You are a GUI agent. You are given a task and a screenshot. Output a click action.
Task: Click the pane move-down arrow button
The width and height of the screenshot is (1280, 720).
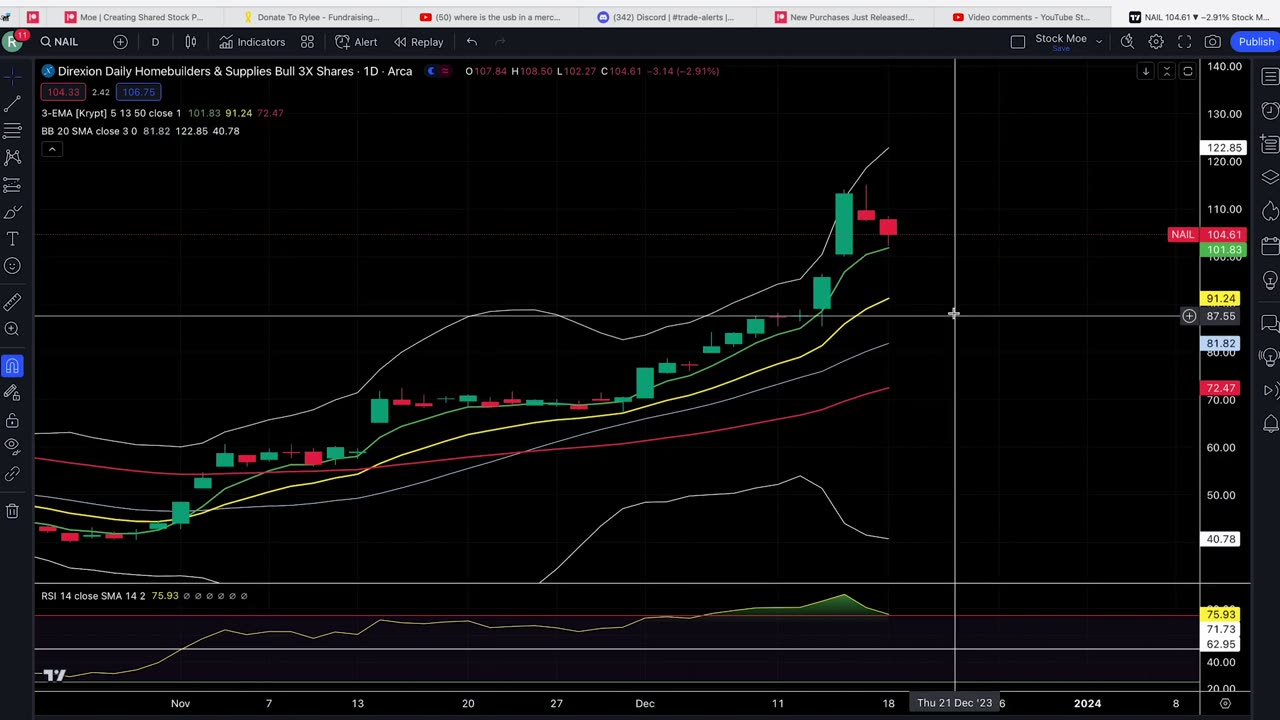[x=1146, y=71]
